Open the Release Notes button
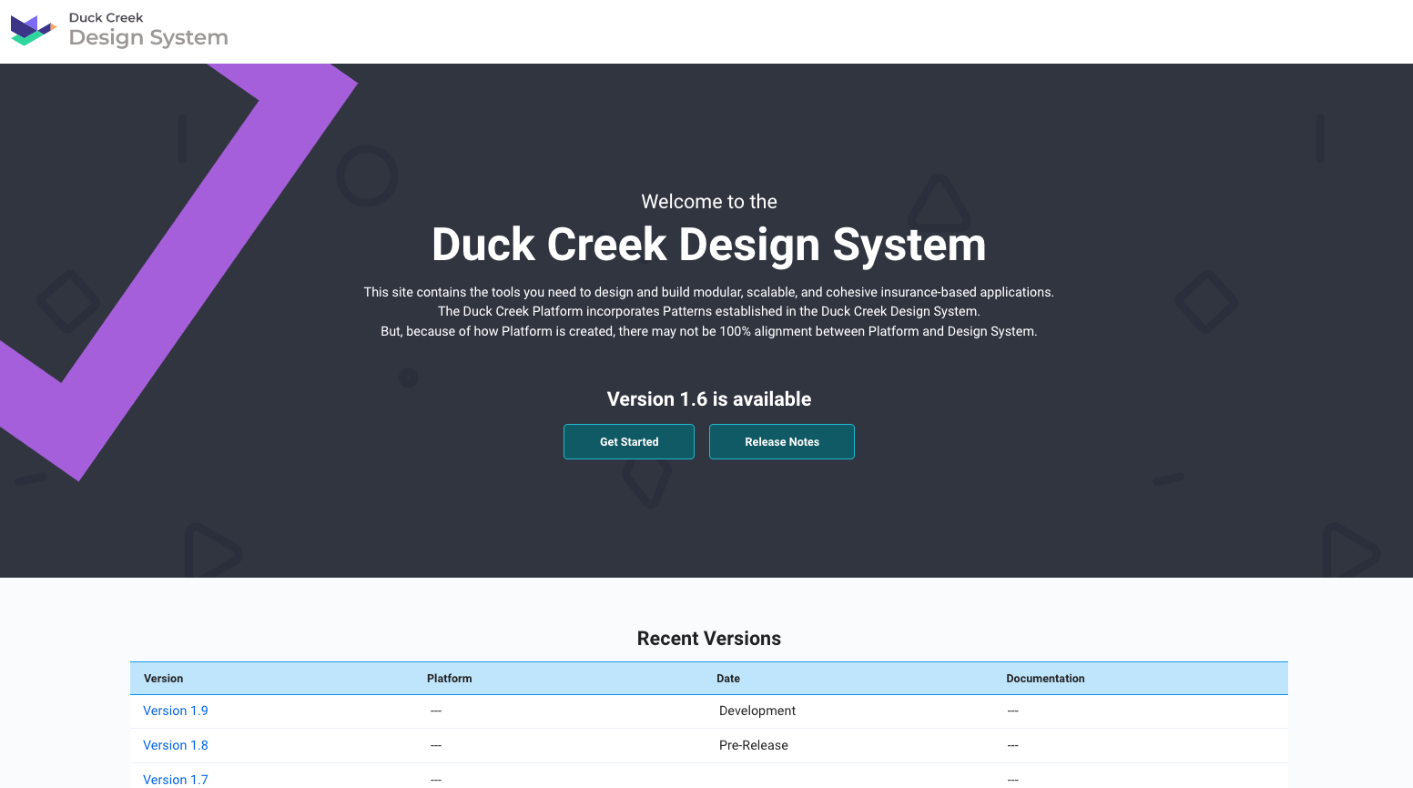Image resolution: width=1413 pixels, height=788 pixels. click(x=782, y=442)
